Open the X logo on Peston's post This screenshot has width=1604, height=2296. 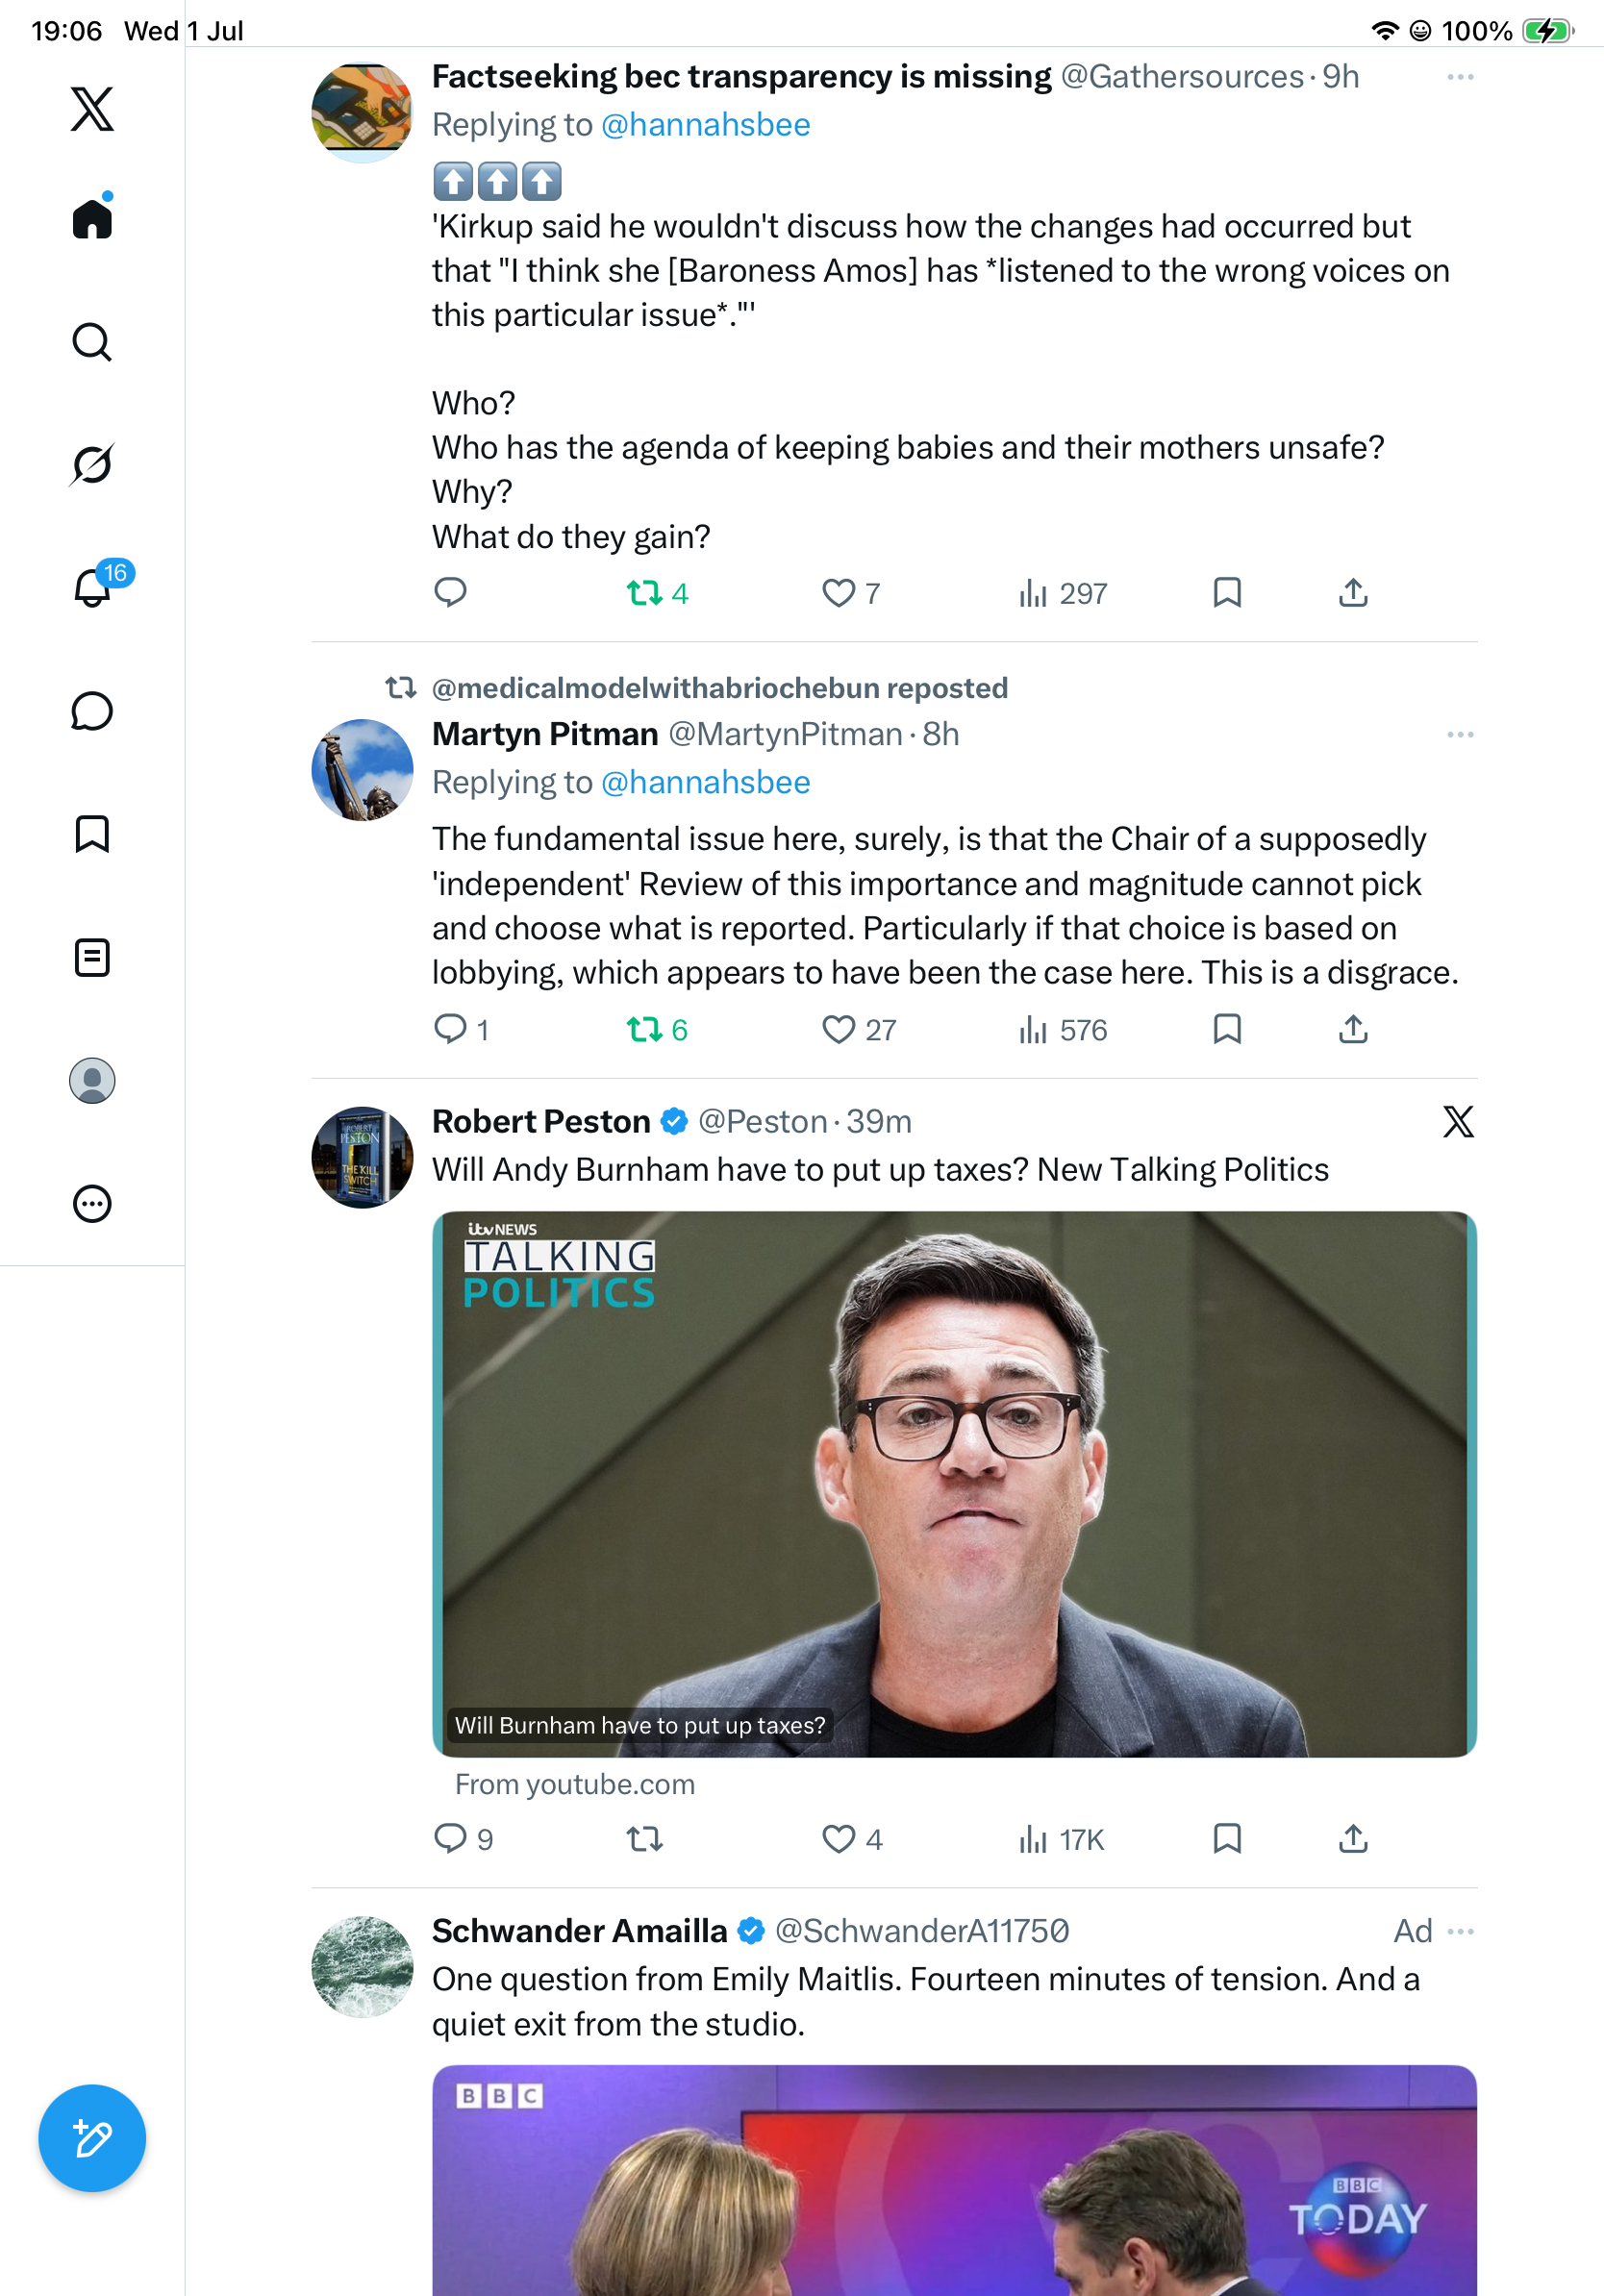(x=1458, y=1121)
